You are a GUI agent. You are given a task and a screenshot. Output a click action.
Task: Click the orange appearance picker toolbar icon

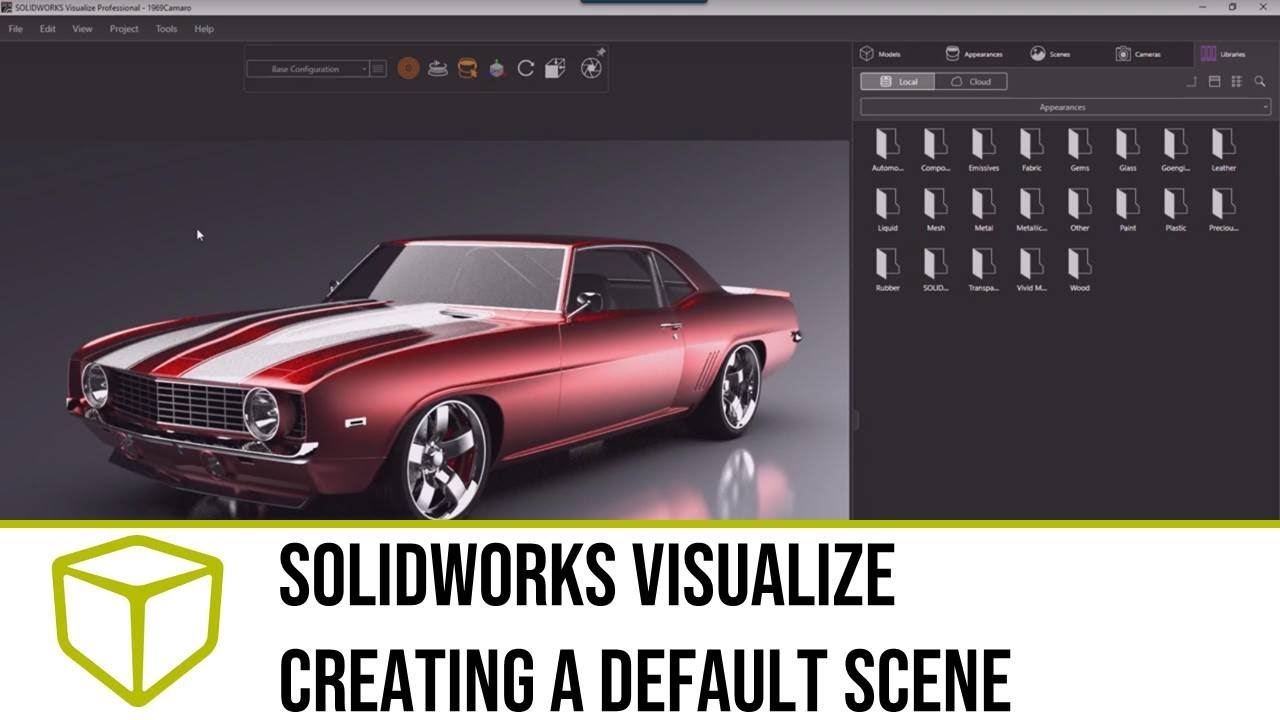coord(467,69)
